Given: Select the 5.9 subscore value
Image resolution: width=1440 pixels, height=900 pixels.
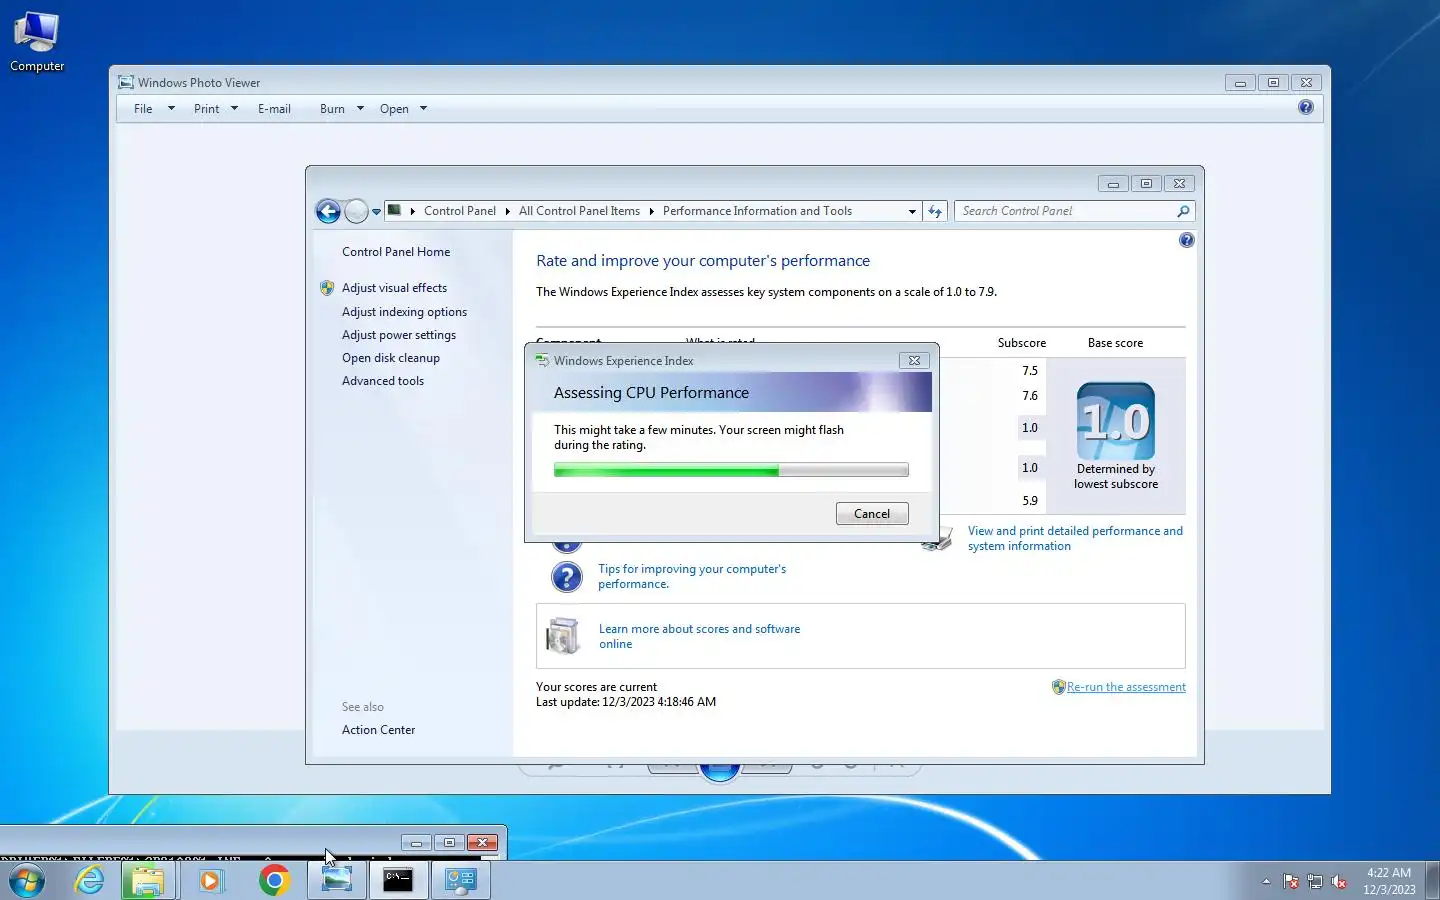Looking at the screenshot, I should click(x=1030, y=501).
